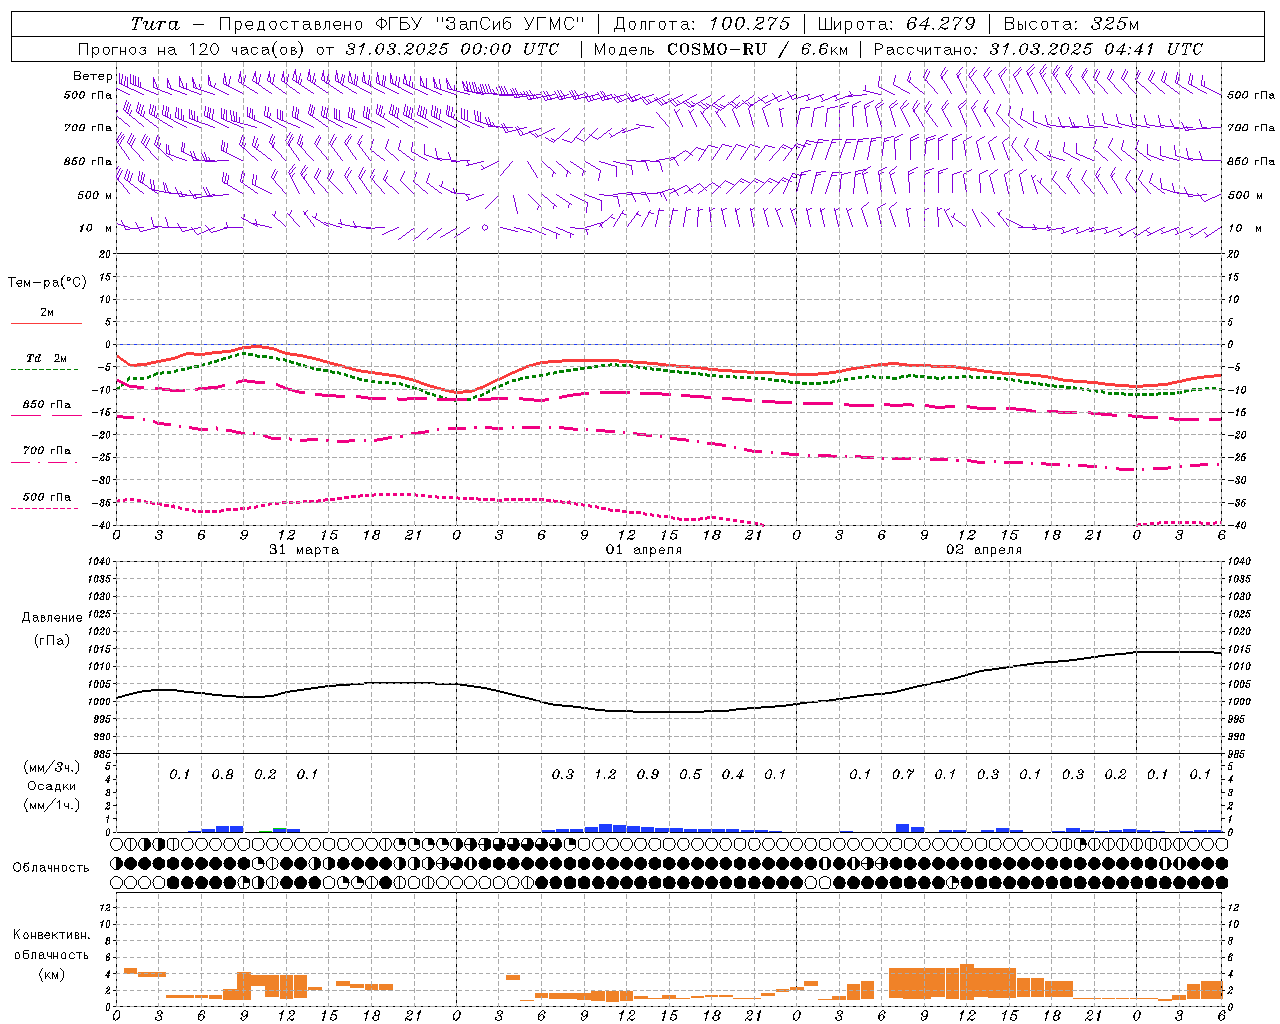Screen dimensions: 1280x1024
Task: Click the precipitation value "0.8"
Action: pos(222,775)
